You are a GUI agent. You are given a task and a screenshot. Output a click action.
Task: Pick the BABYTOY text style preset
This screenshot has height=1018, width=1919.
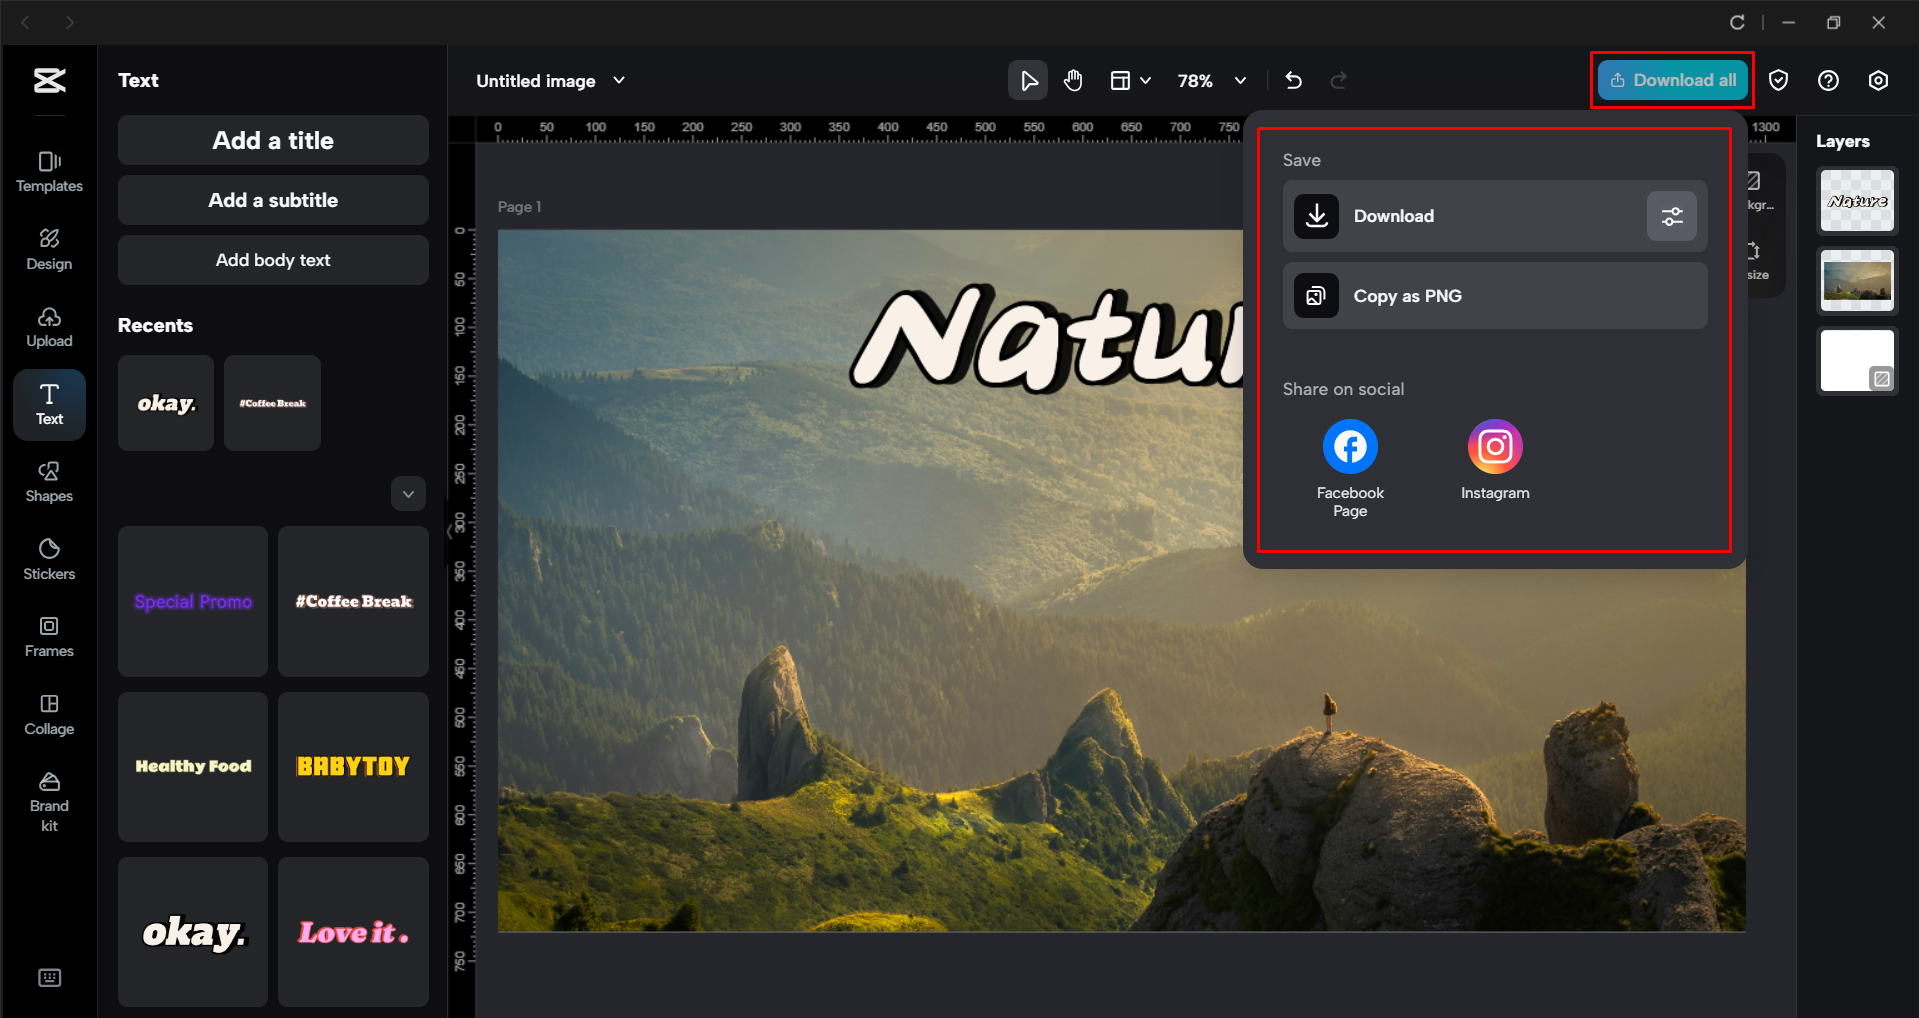(x=353, y=767)
